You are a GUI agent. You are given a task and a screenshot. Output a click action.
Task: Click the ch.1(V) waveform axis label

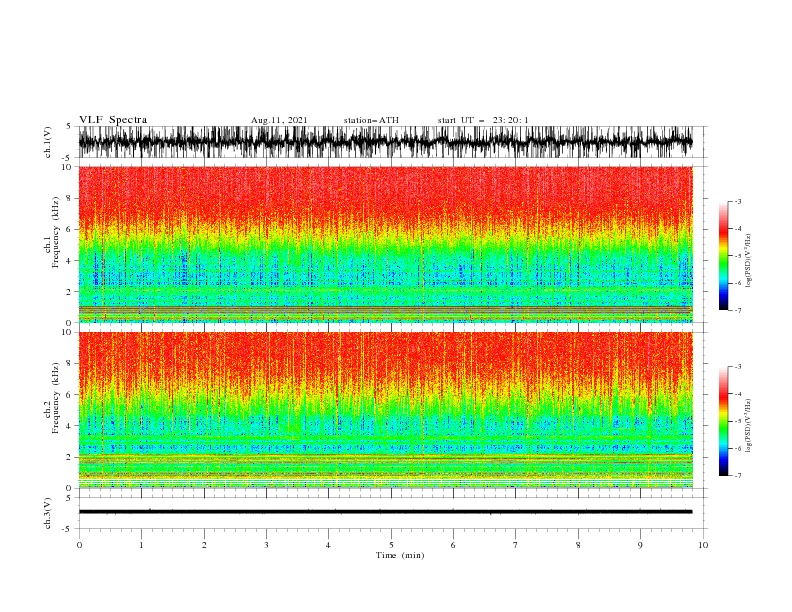click(x=48, y=142)
